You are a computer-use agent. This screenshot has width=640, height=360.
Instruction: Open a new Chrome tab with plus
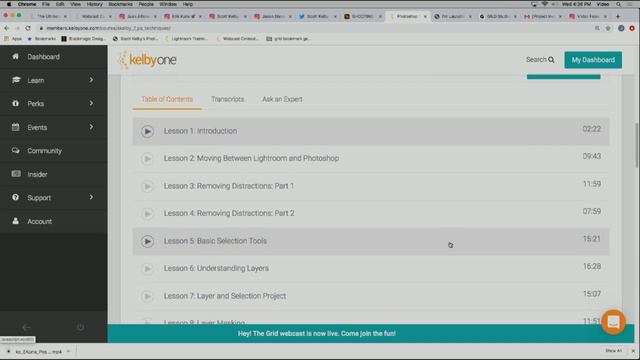[618, 16]
